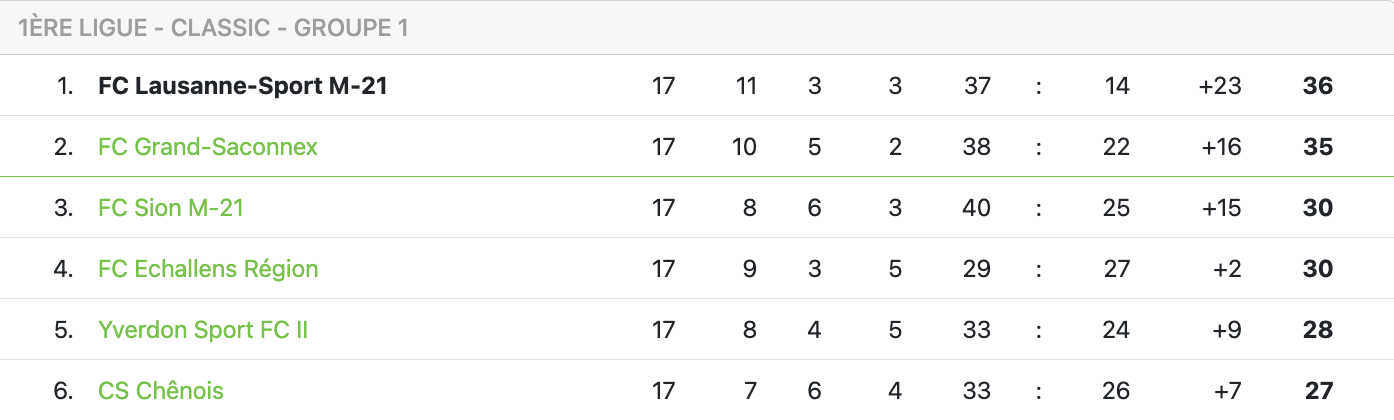Click FC Lausanne-Sport M-21's 36 points total
This screenshot has width=1394, height=420.
tap(1318, 86)
